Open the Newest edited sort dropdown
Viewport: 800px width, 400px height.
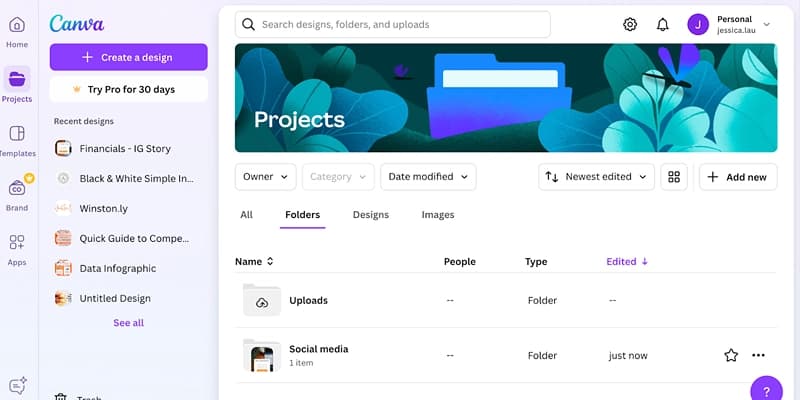(596, 177)
